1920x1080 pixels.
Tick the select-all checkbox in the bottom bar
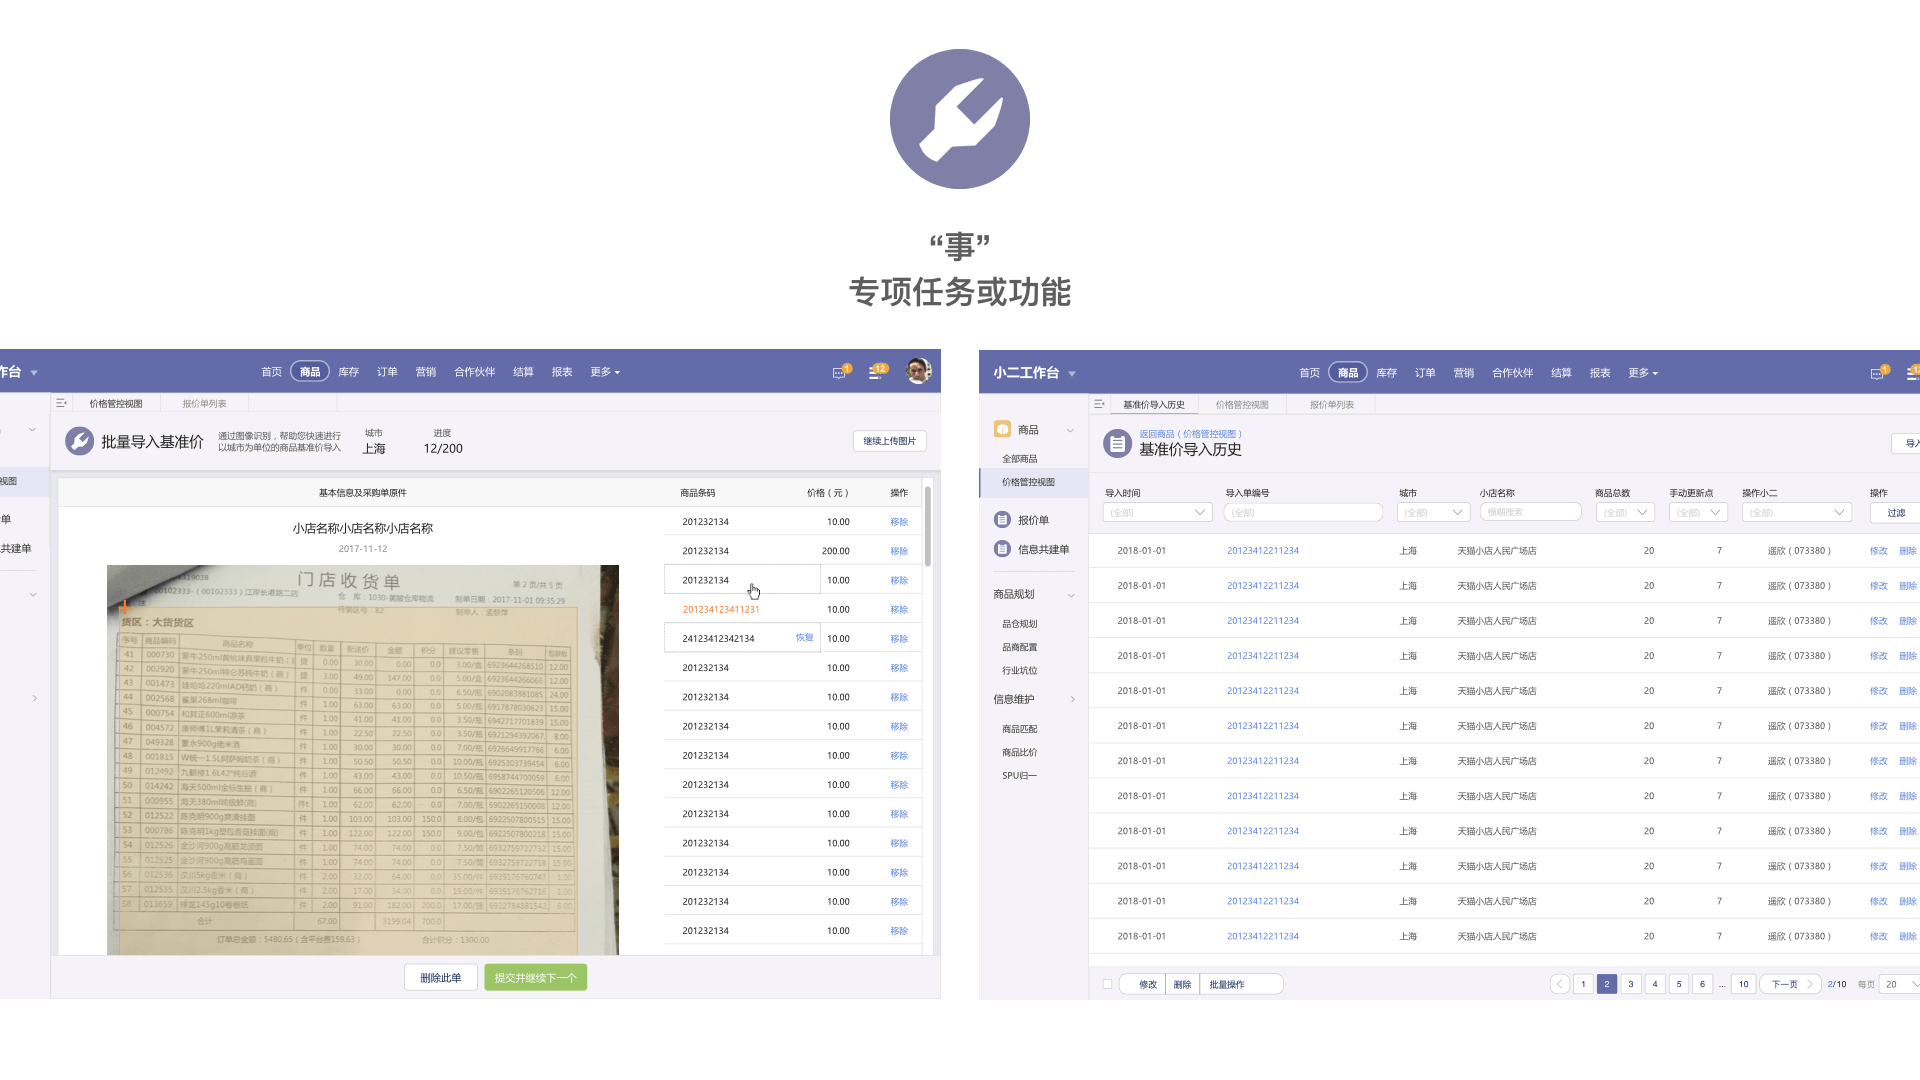coord(1107,985)
